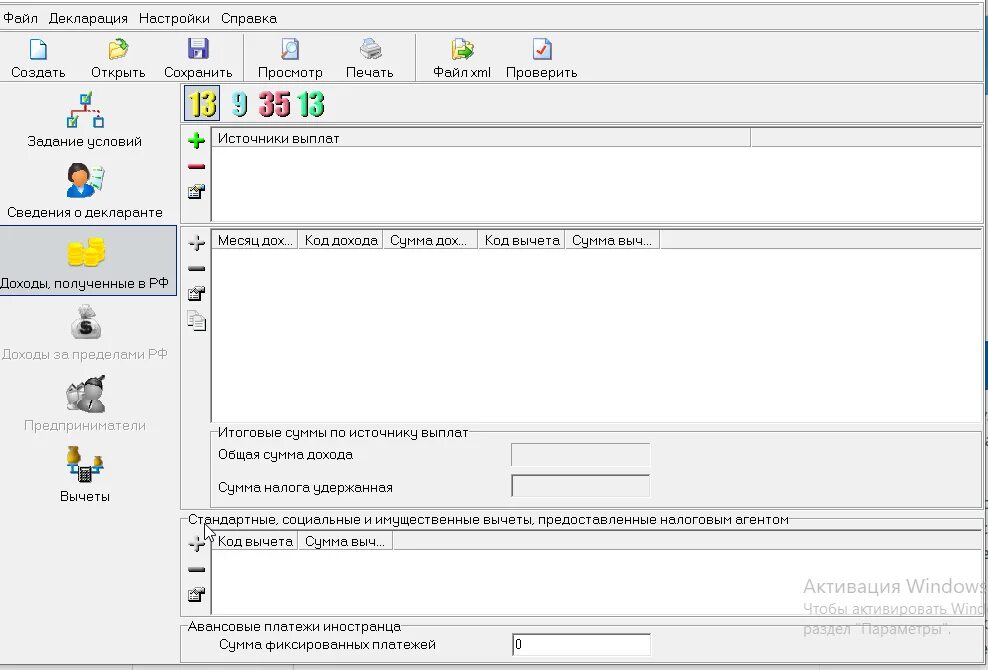Delete an income row with minus
988x670 pixels.
click(197, 269)
